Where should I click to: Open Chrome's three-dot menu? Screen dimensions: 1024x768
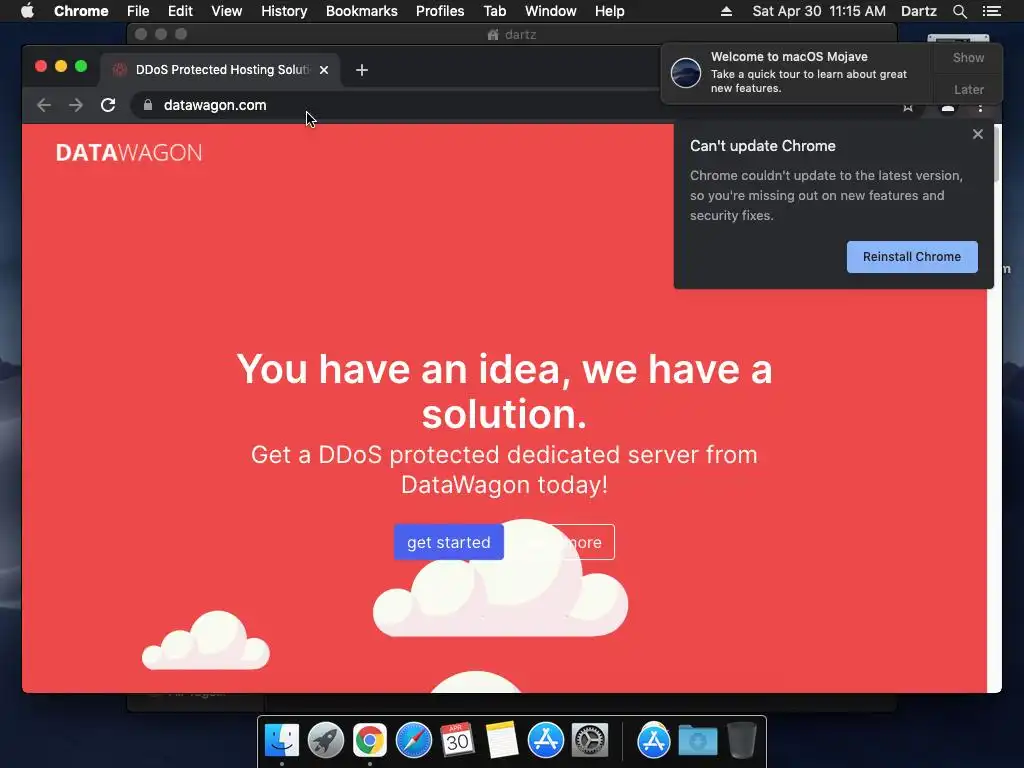tap(980, 108)
